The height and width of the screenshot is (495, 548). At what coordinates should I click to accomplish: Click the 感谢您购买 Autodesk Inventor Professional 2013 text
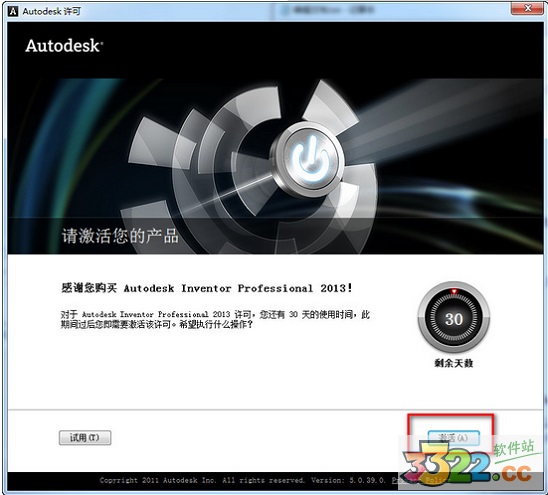(x=207, y=288)
